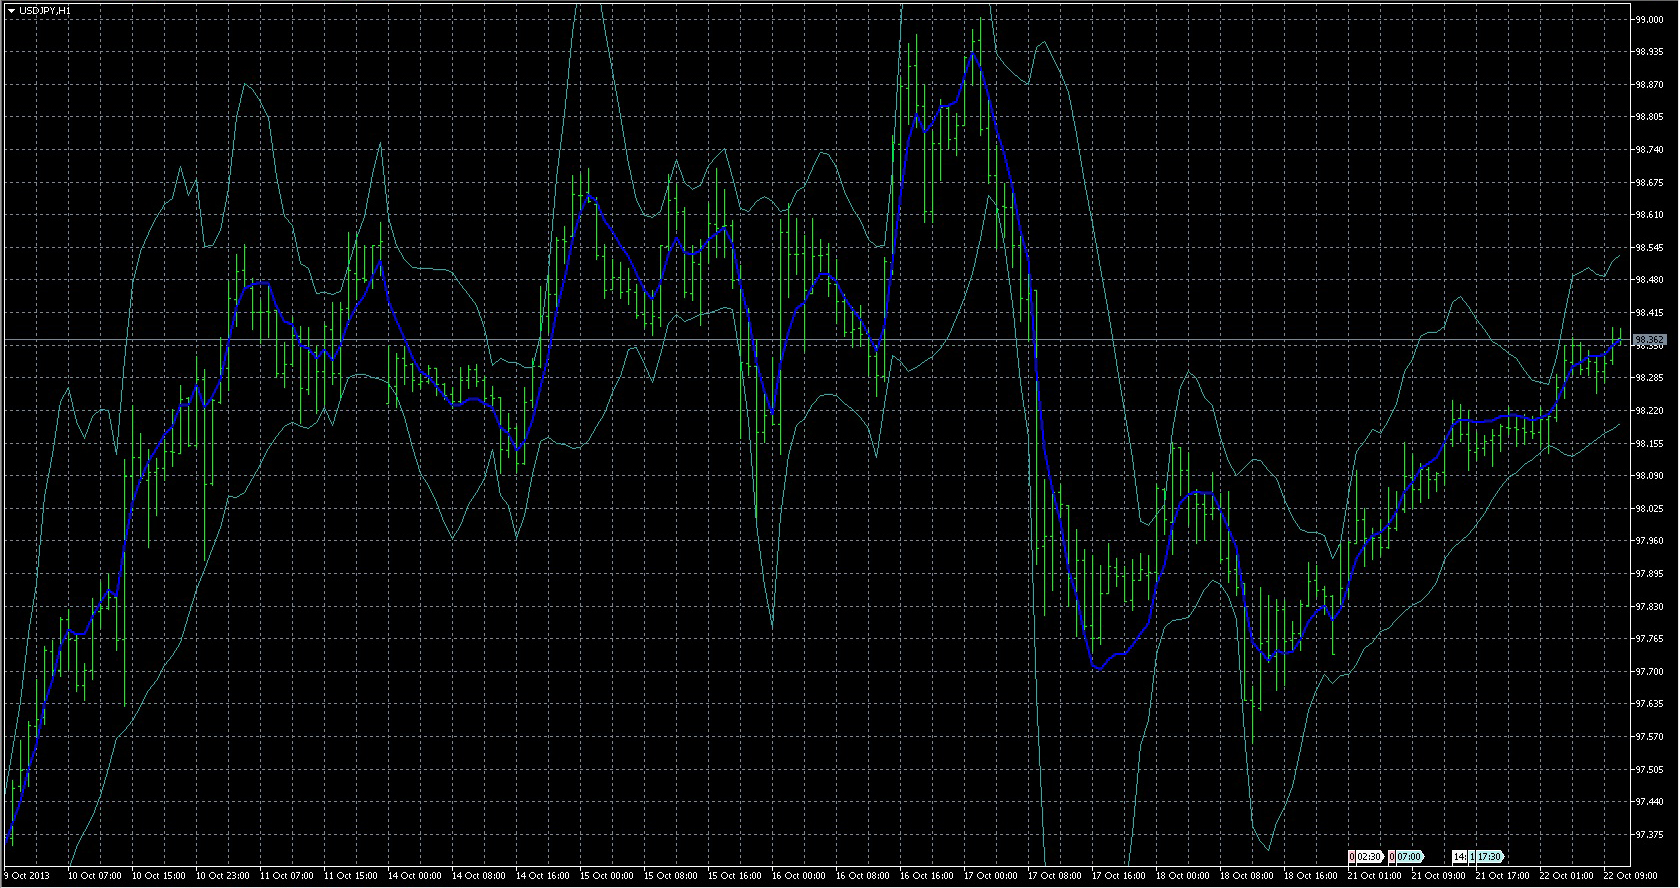Image resolution: width=1680 pixels, height=888 pixels.
Task: Click the 14 Oct 08:00 time label
Action: tap(479, 876)
